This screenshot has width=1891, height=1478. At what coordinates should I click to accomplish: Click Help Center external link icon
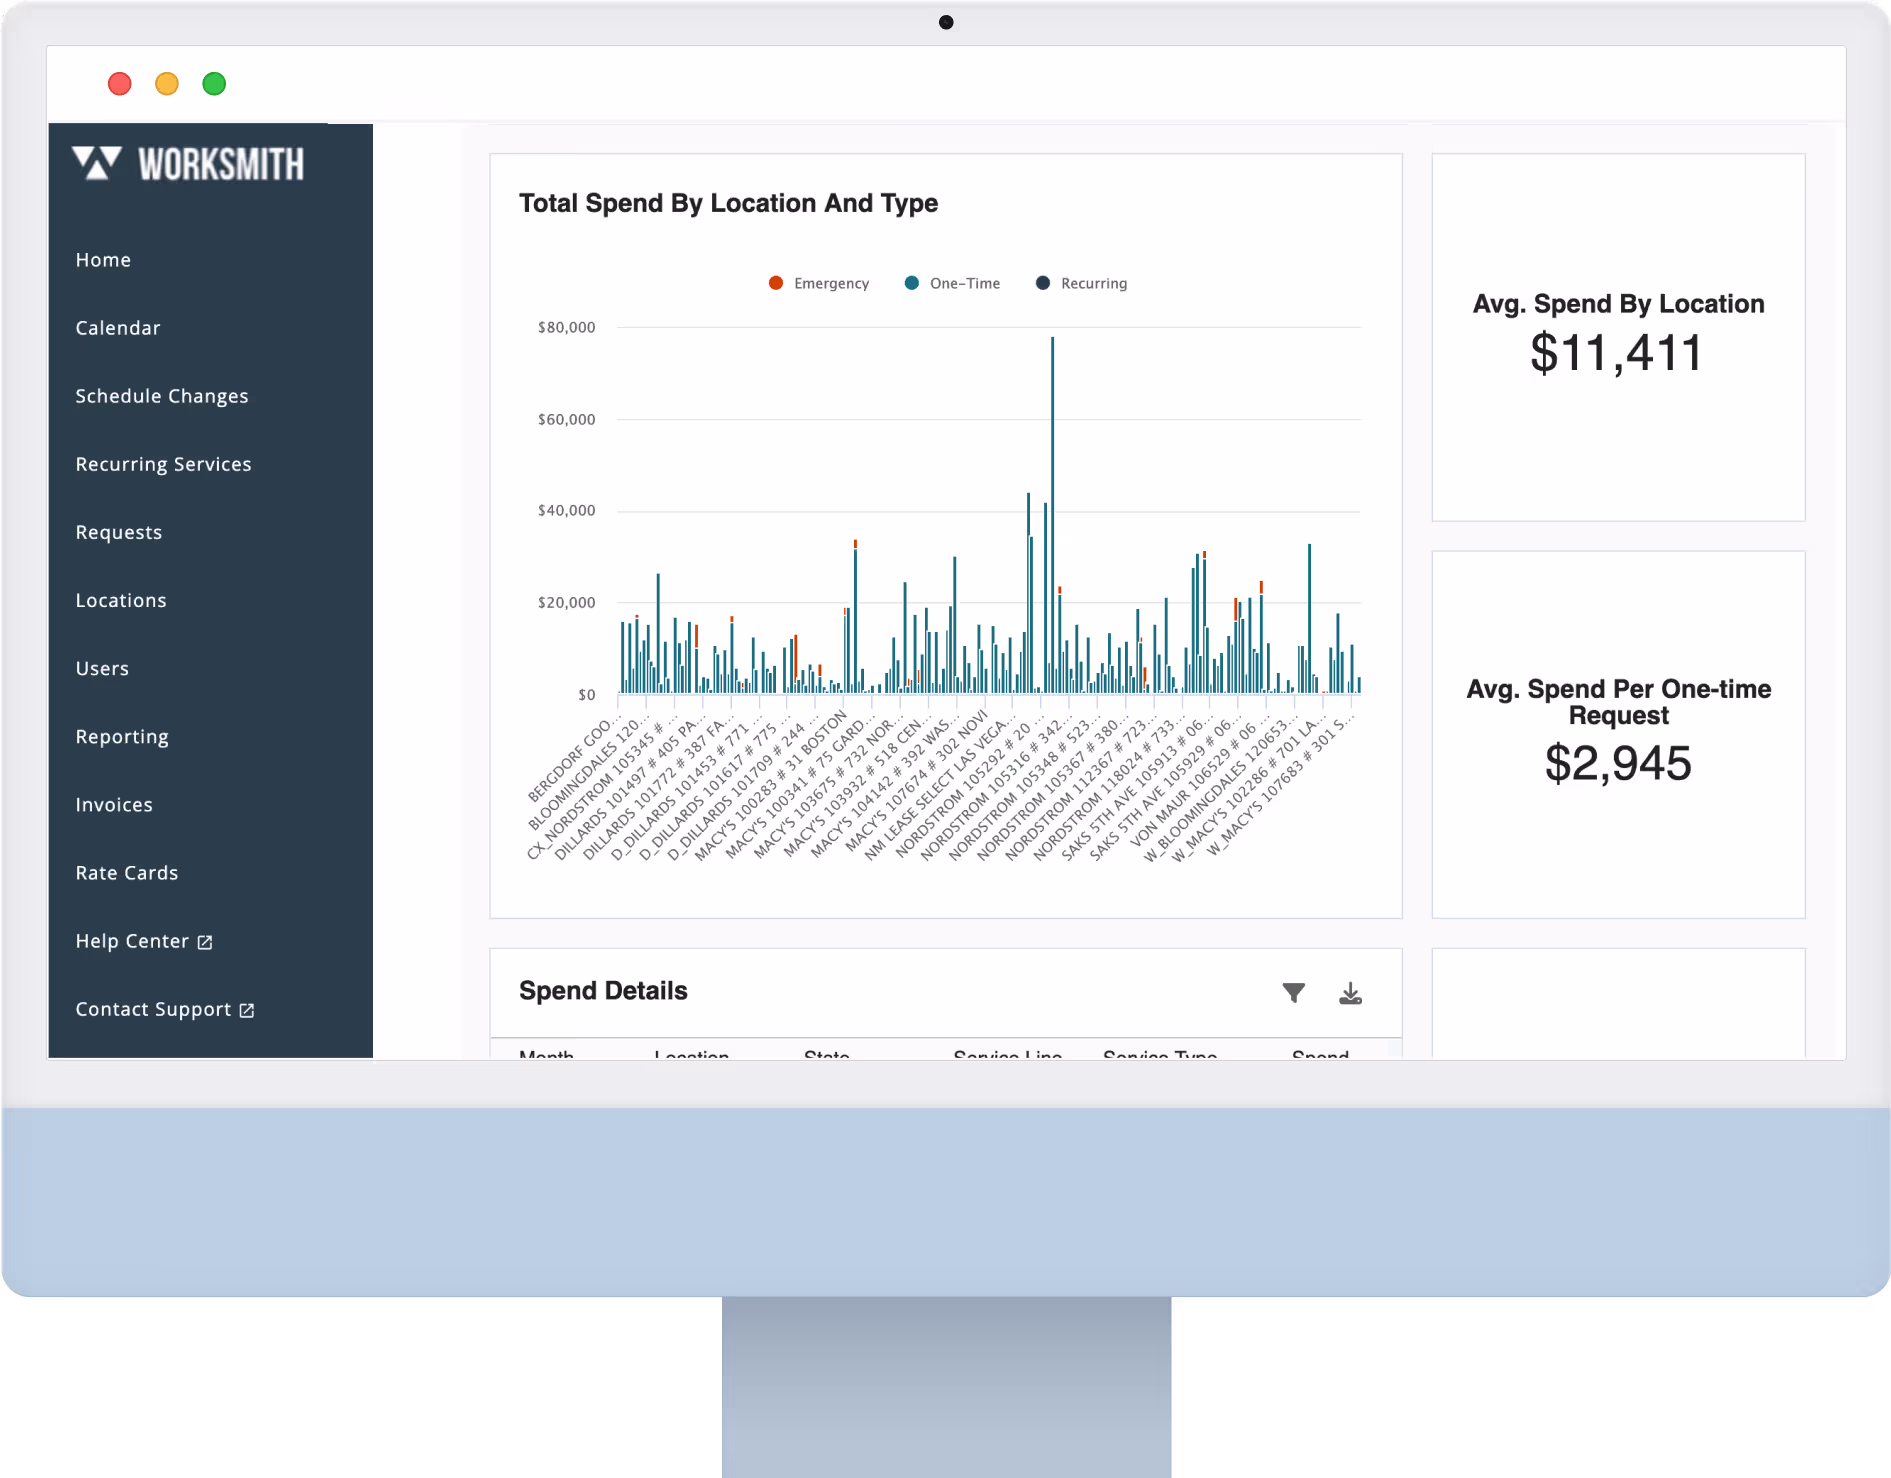[205, 942]
